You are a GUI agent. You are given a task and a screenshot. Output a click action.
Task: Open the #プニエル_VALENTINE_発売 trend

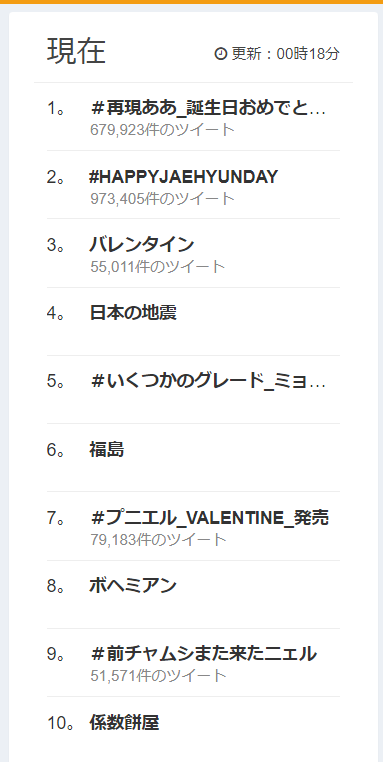point(209,518)
